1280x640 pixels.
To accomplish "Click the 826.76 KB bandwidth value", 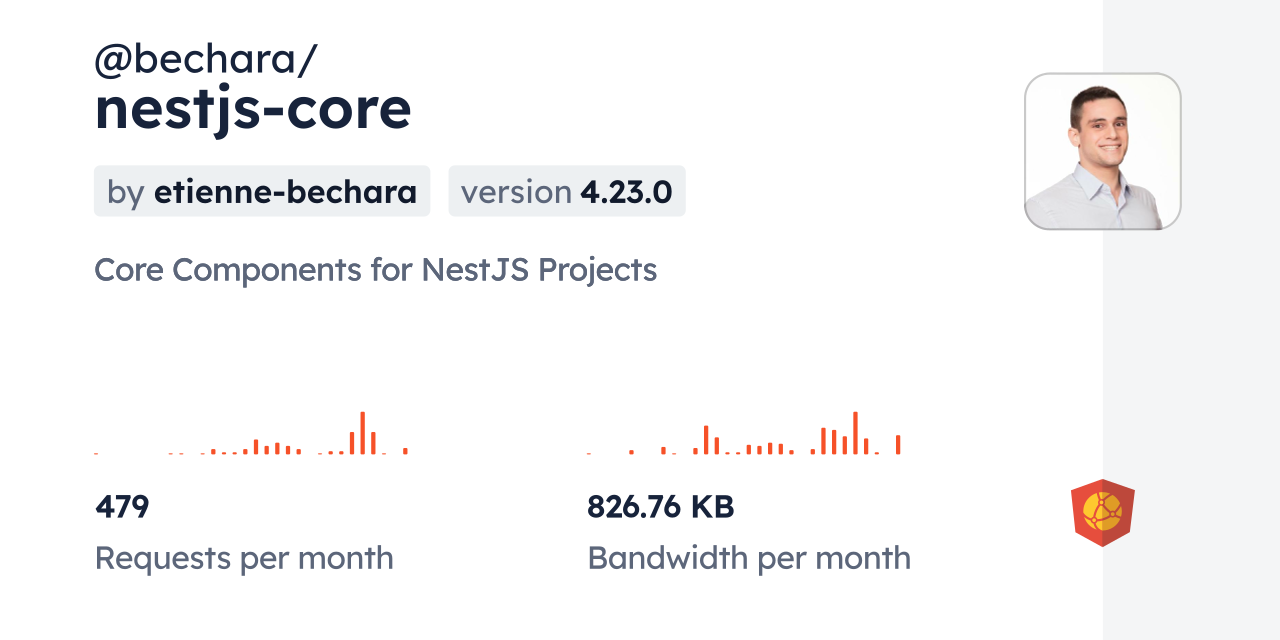I will click(660, 507).
